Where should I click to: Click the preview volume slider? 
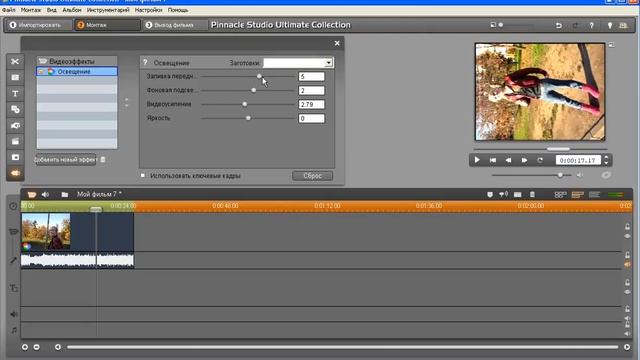coord(560,175)
